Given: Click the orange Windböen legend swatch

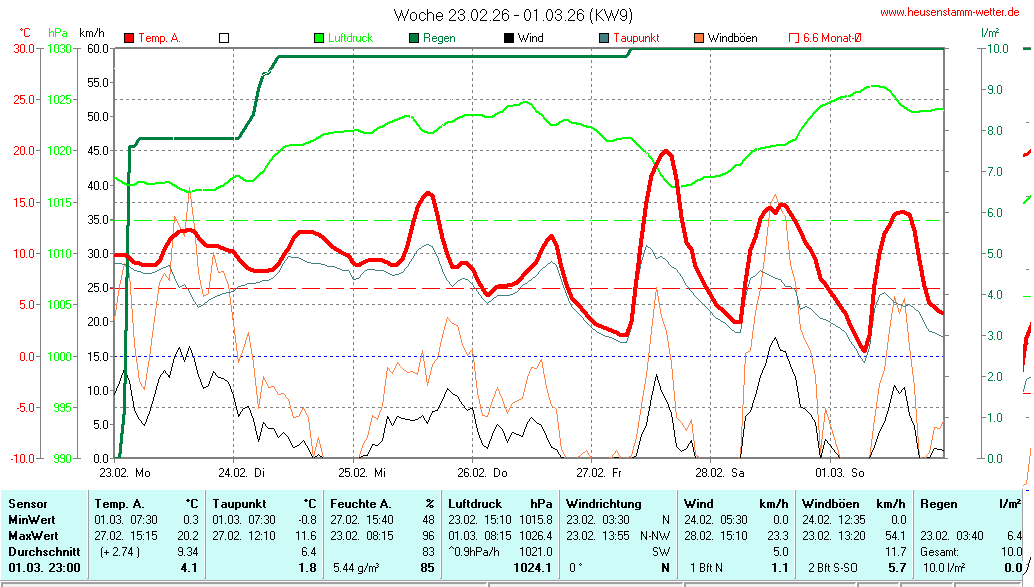Looking at the screenshot, I should pos(699,38).
